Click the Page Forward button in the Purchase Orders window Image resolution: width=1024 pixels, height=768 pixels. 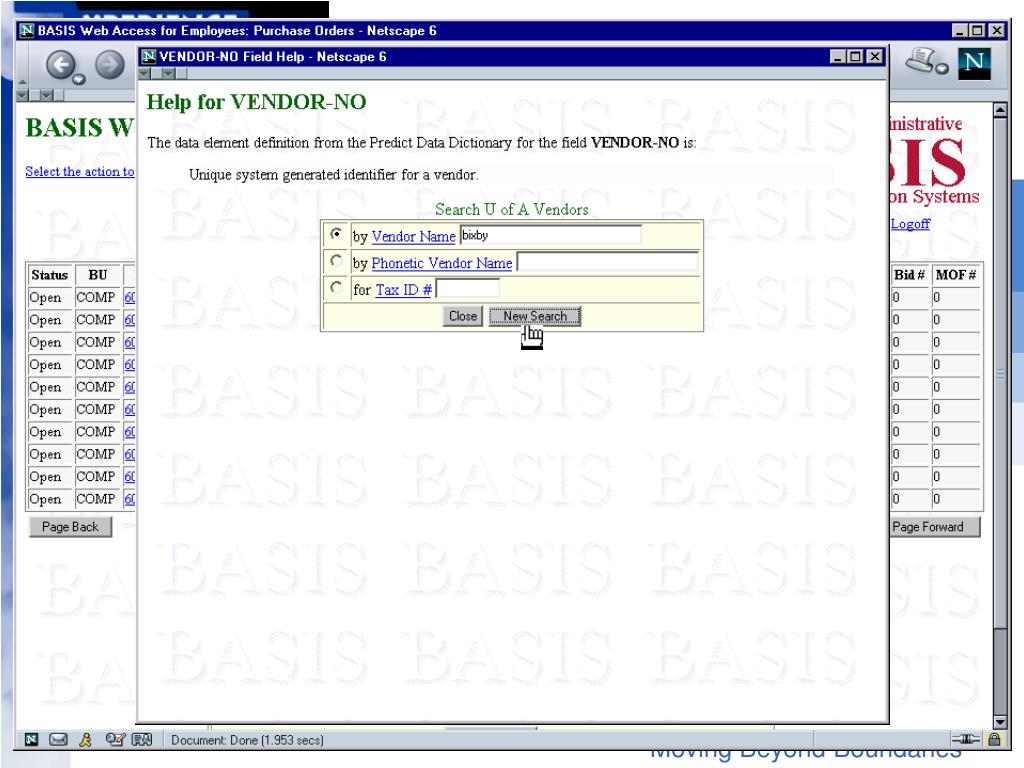935,527
